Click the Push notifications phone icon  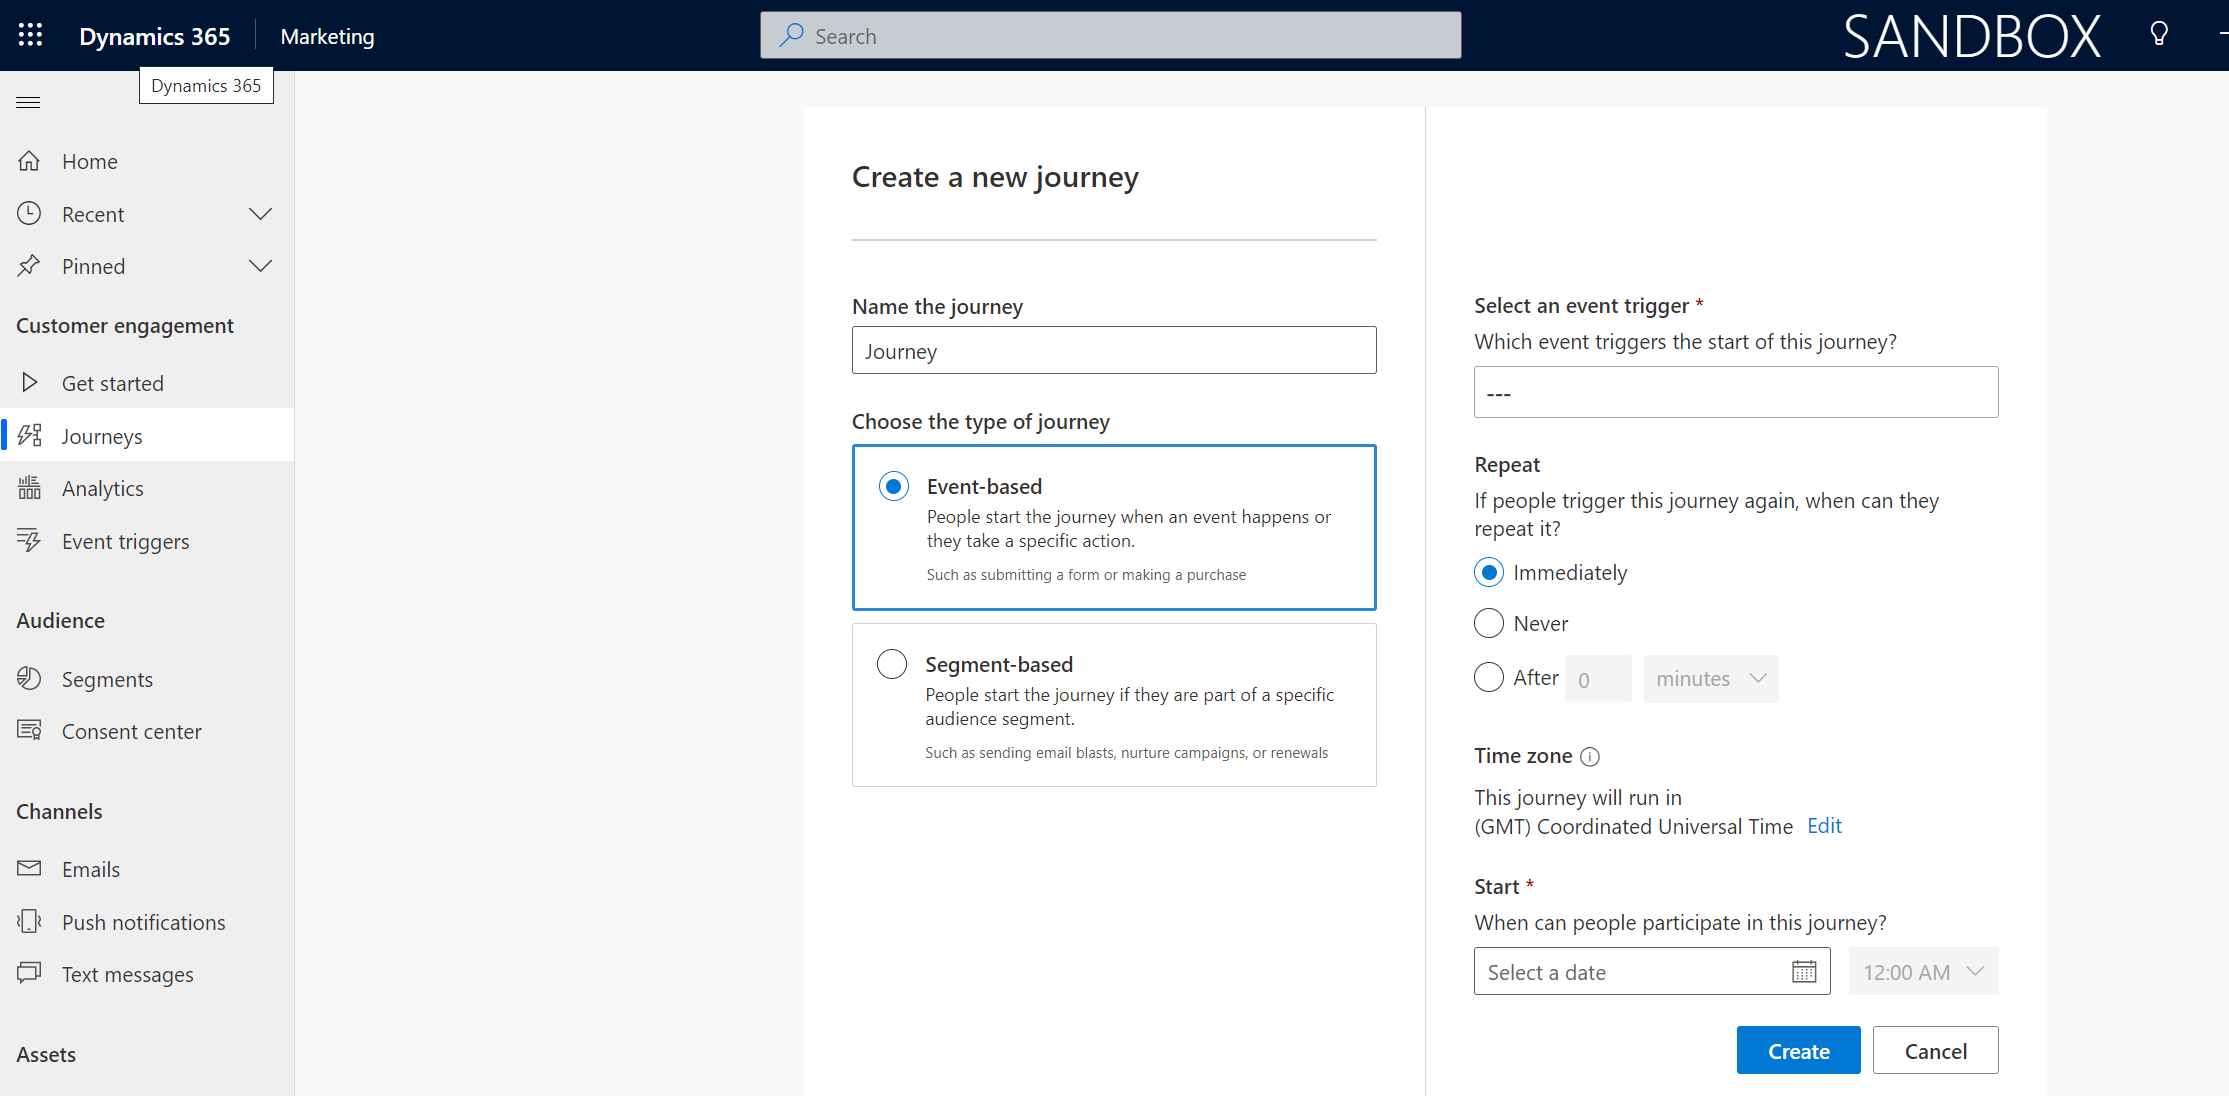pos(29,921)
